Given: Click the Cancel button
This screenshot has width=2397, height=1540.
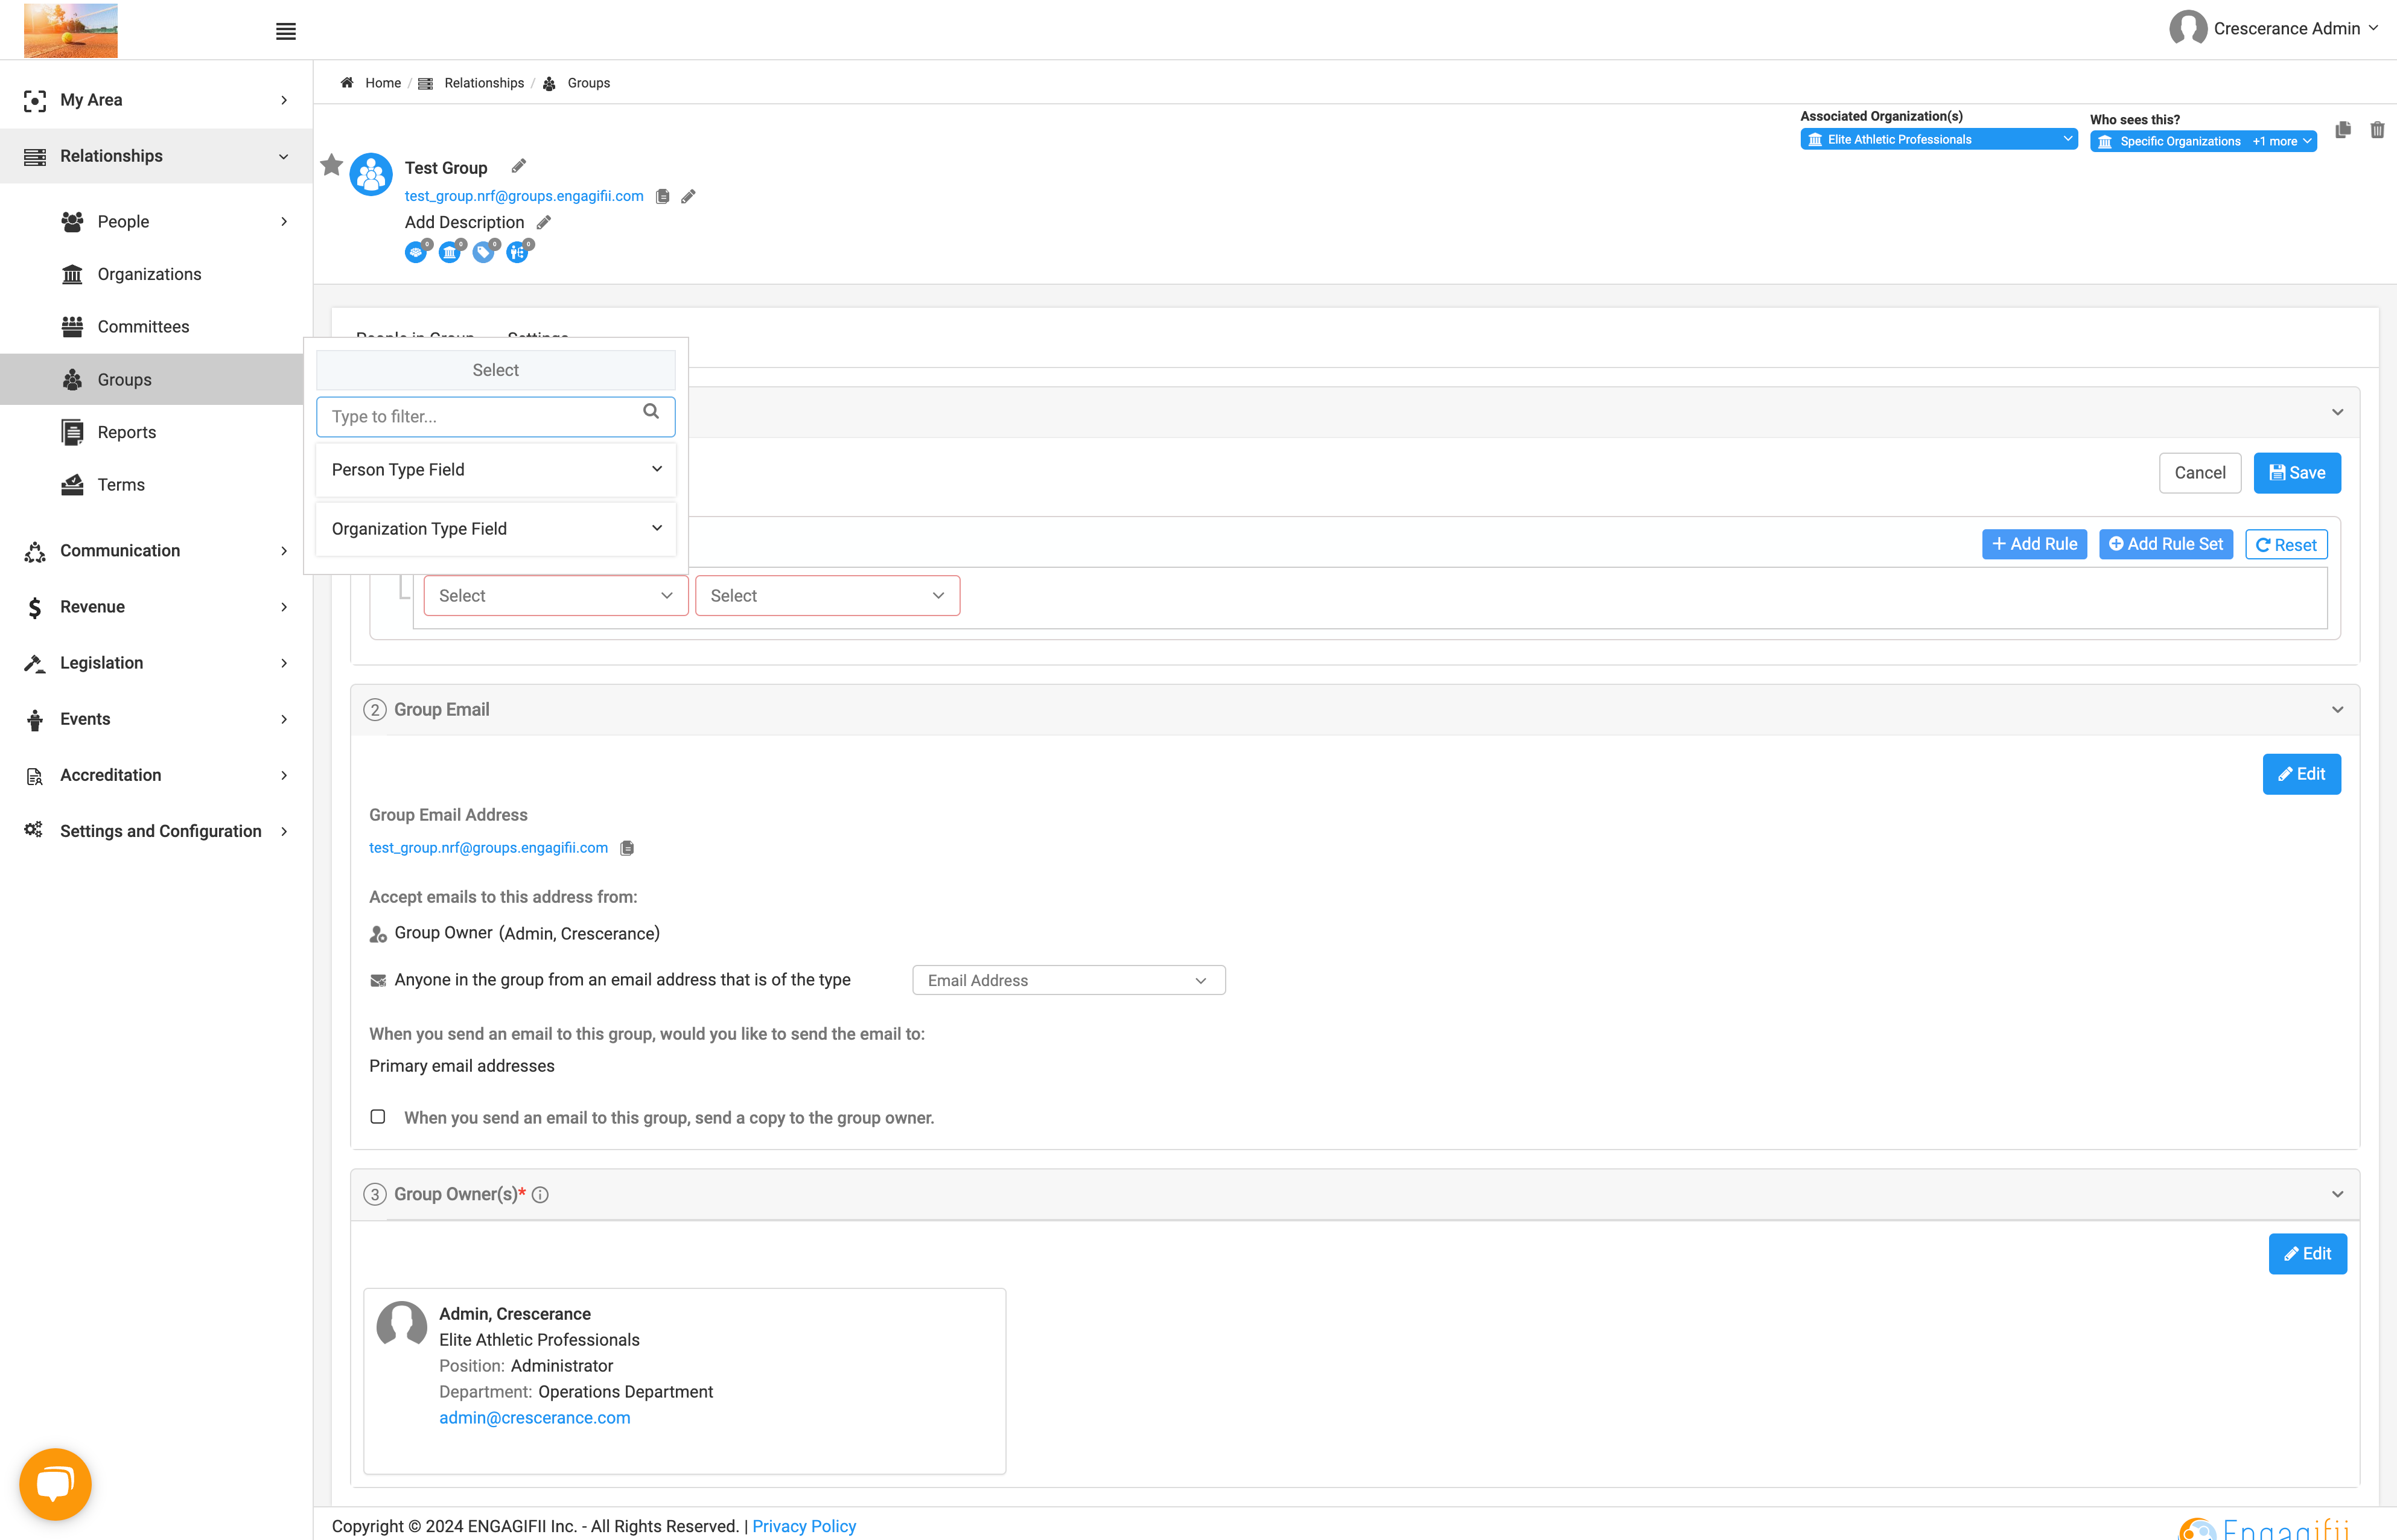Looking at the screenshot, I should click(2200, 473).
